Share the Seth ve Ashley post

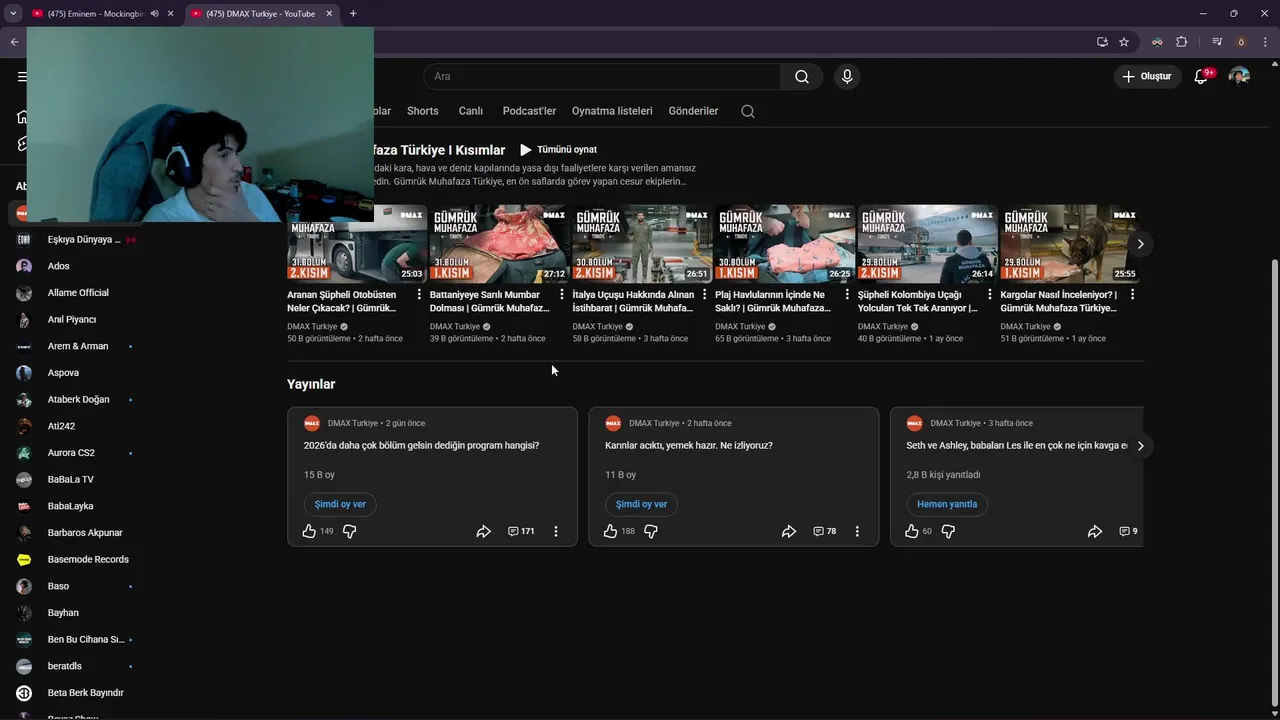pos(1095,531)
